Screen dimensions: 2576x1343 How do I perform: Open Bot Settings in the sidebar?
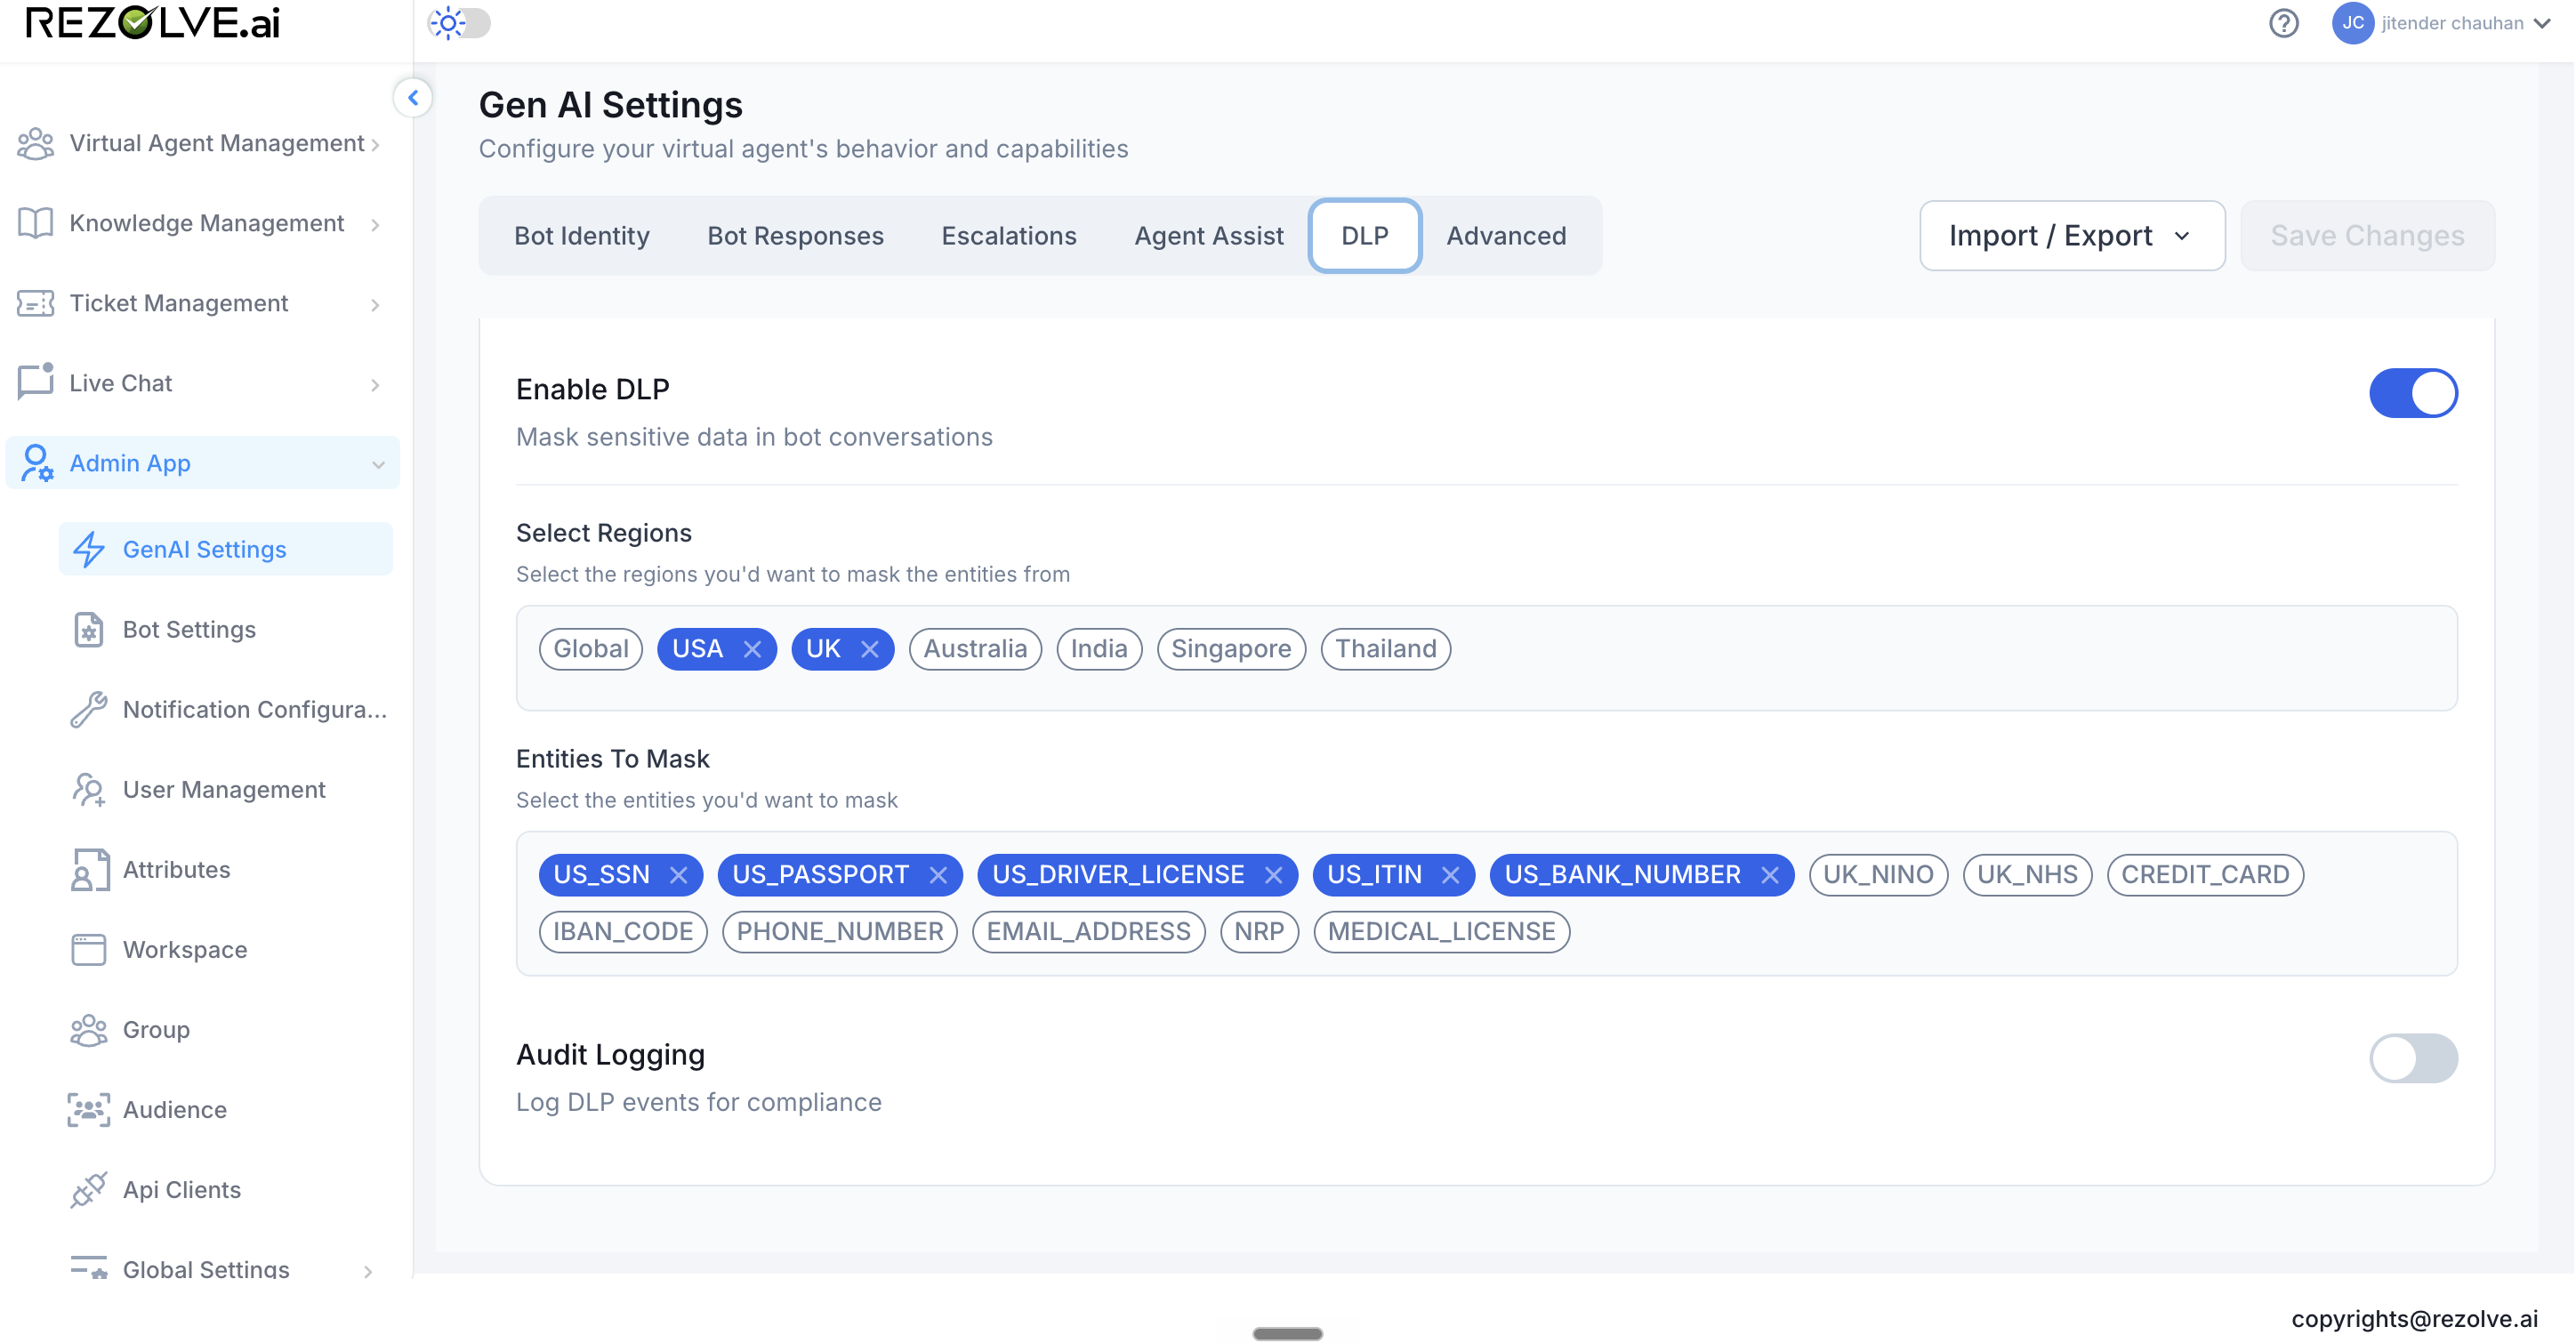[x=226, y=629]
